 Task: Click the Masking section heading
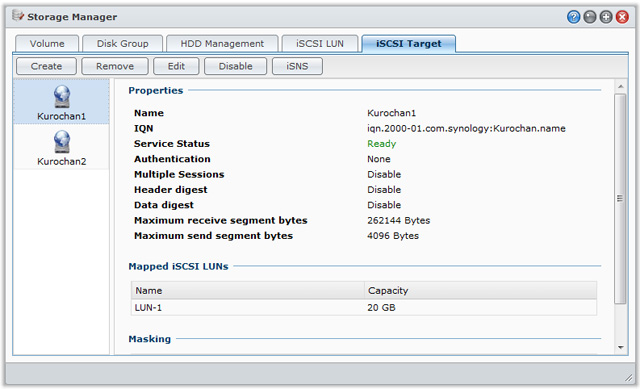149,339
